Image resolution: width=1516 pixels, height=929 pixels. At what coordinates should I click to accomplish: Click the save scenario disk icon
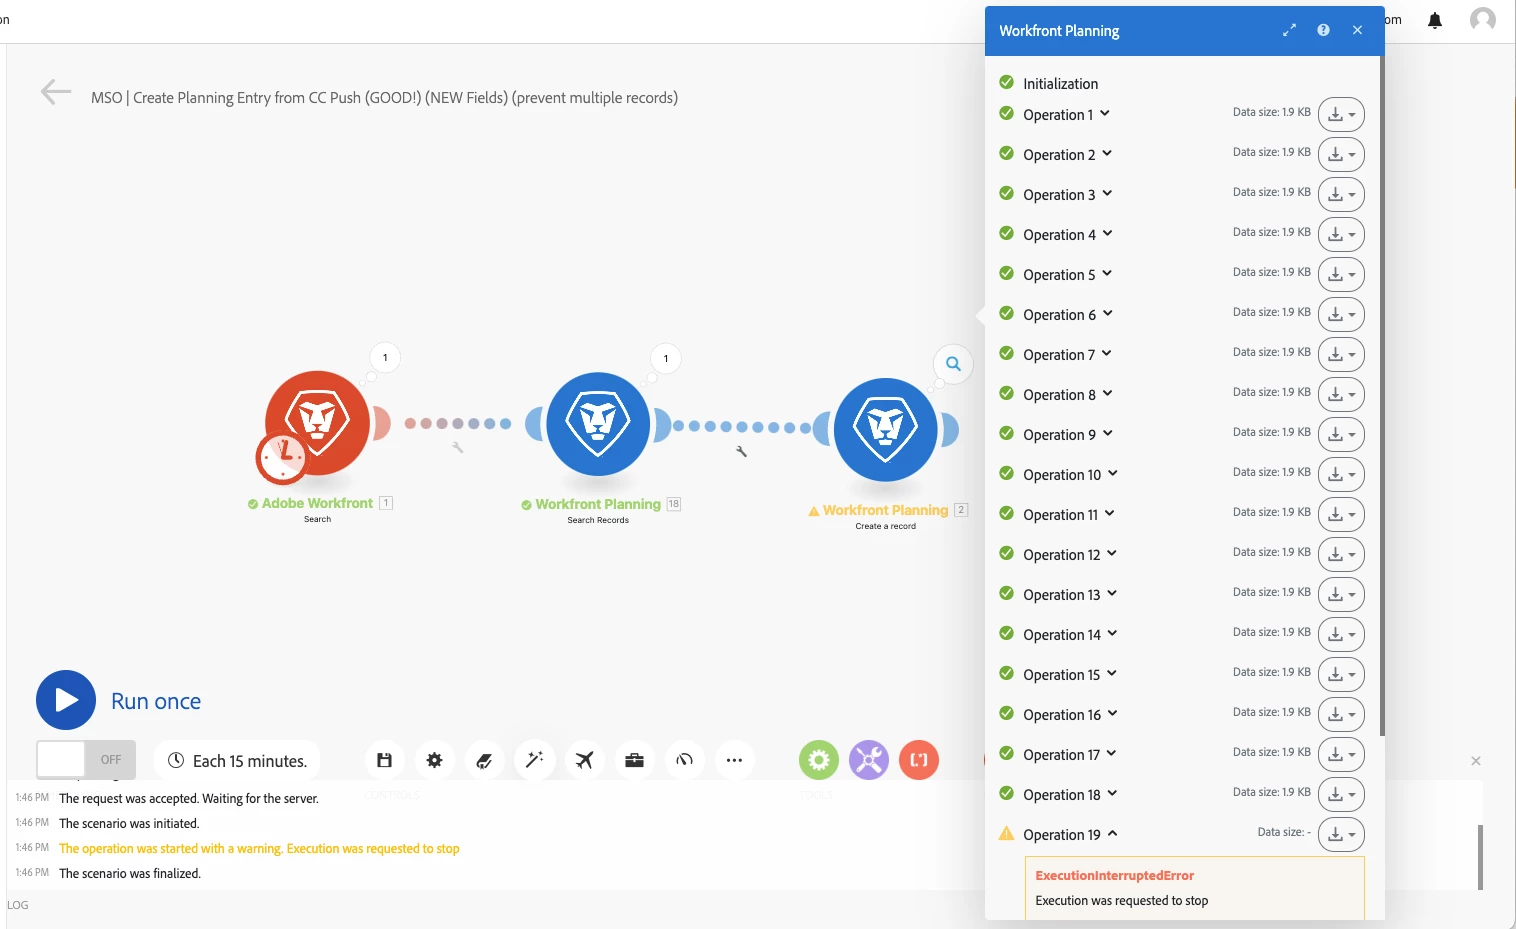click(x=384, y=760)
